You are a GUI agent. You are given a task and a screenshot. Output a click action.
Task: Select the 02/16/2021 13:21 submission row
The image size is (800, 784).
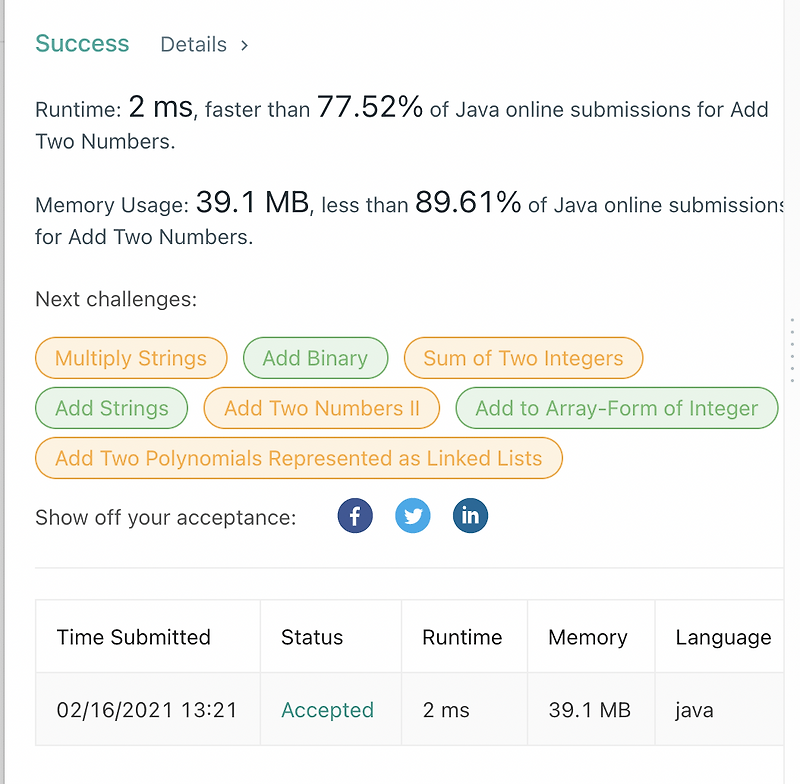coord(147,710)
